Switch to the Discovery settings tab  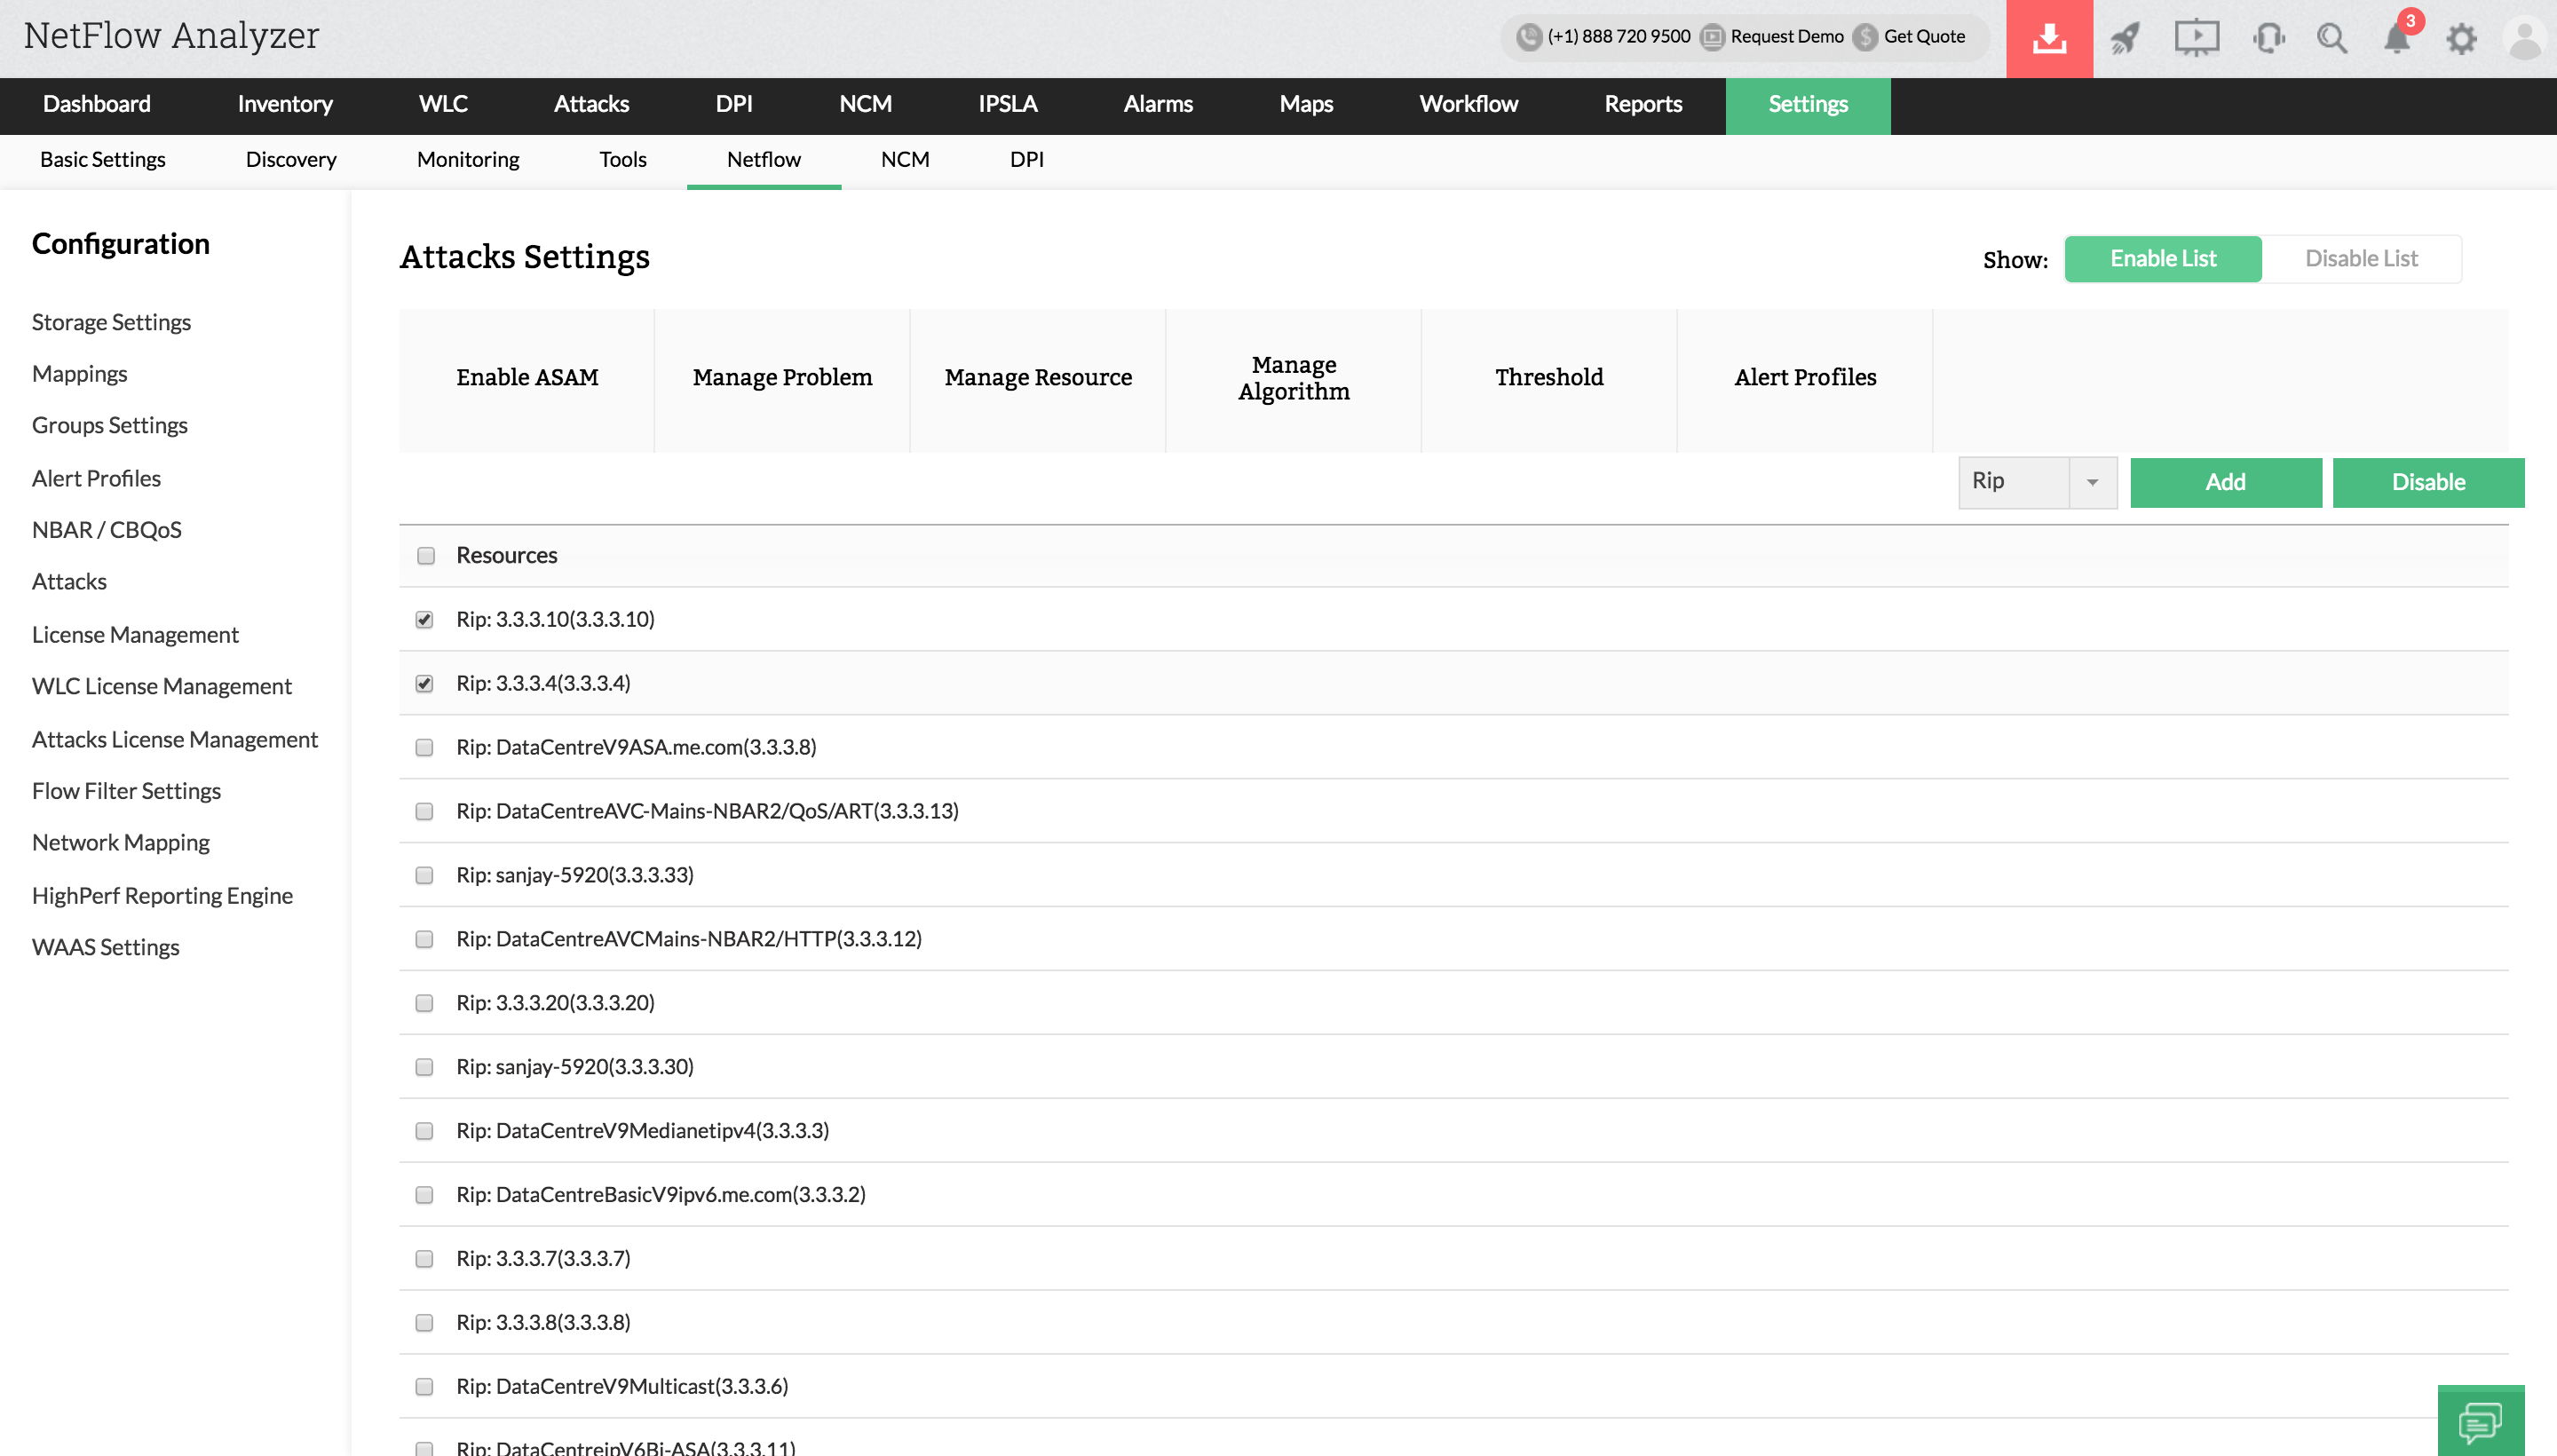tap(291, 160)
